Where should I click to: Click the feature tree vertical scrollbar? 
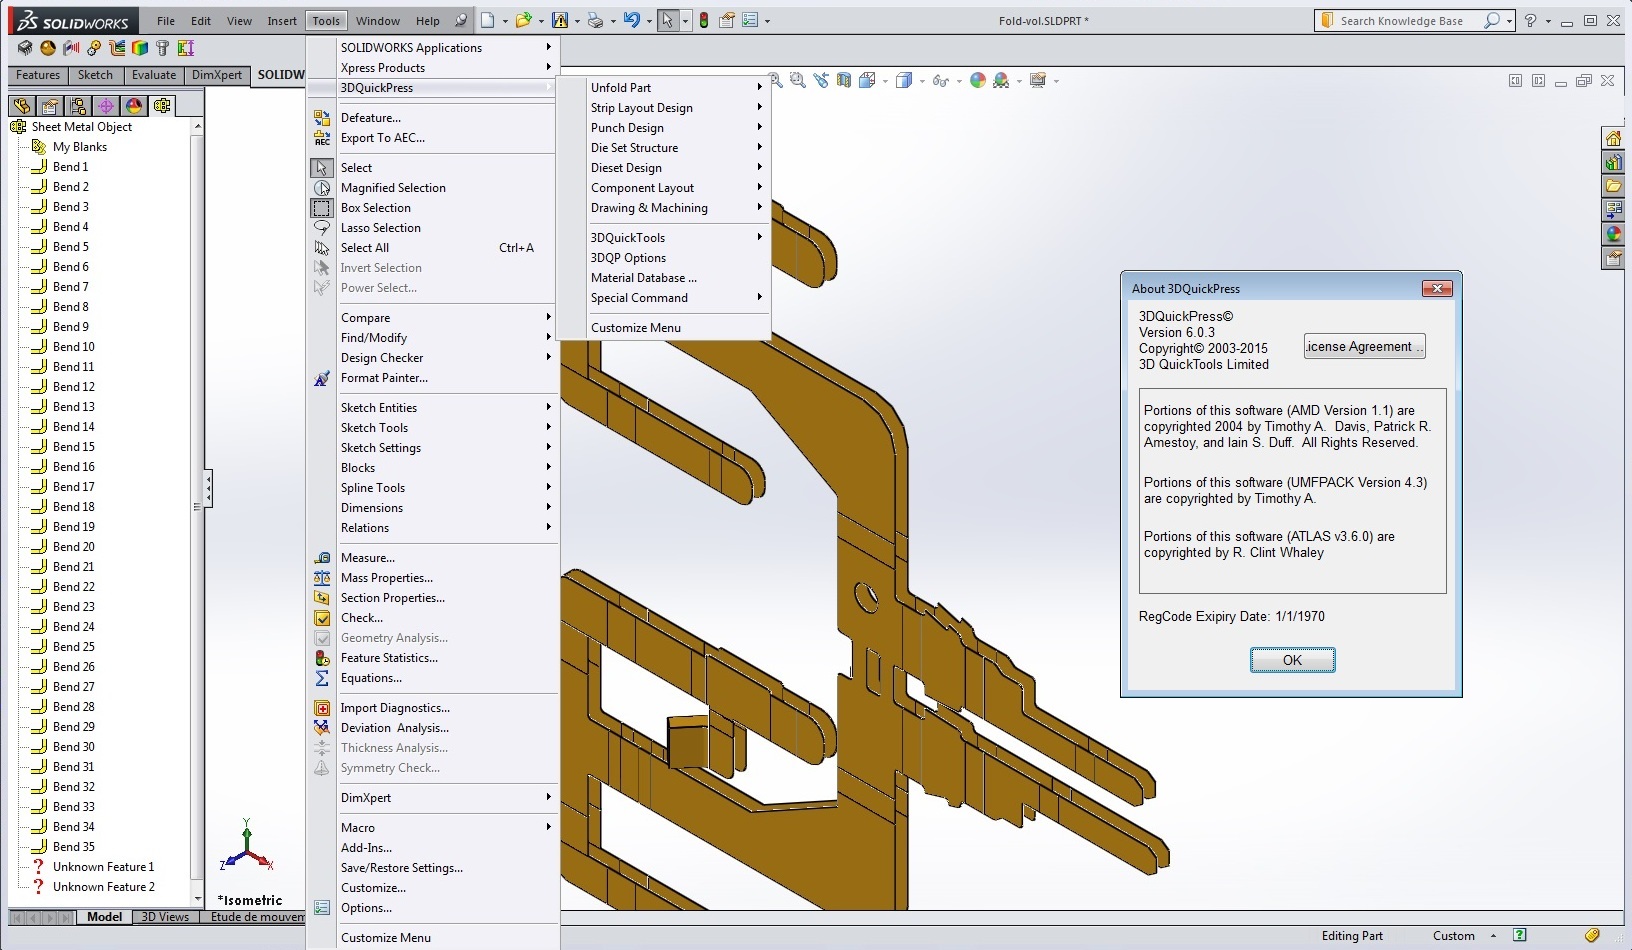click(197, 512)
